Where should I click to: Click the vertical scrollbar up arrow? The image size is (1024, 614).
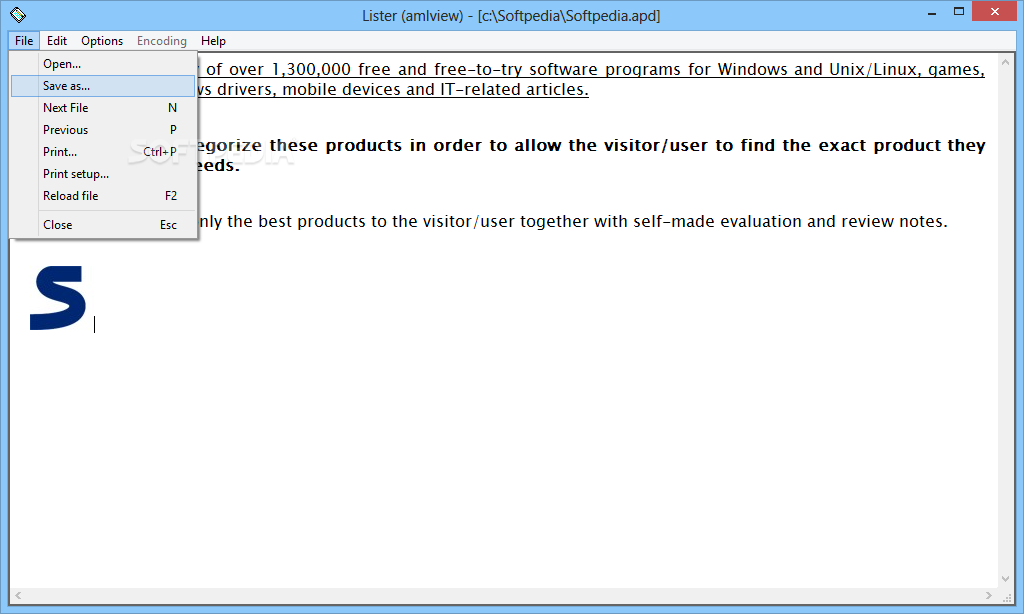pos(1005,63)
